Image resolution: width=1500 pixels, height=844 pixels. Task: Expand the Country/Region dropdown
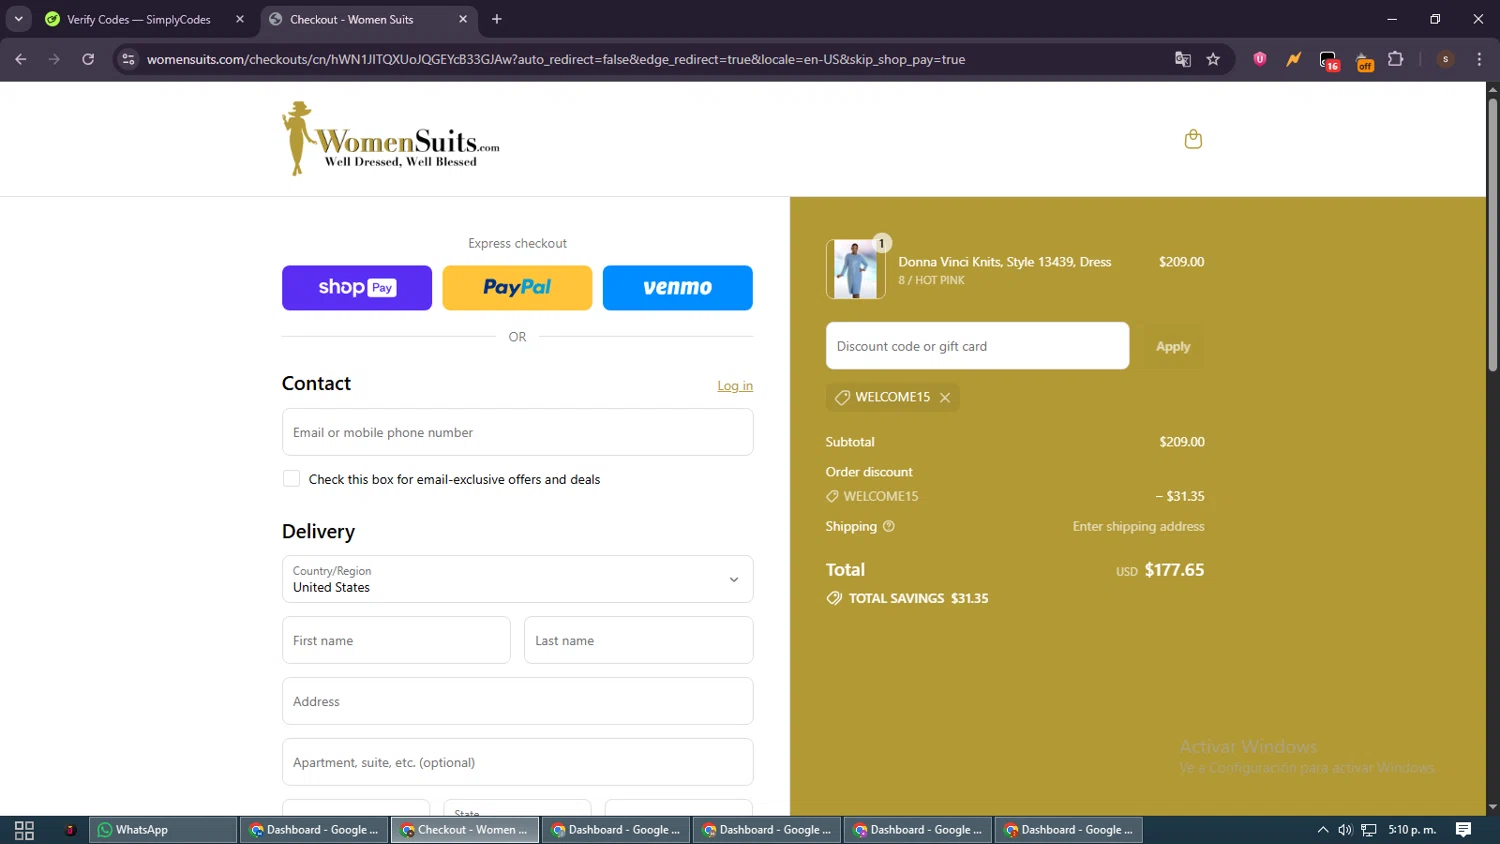point(517,579)
